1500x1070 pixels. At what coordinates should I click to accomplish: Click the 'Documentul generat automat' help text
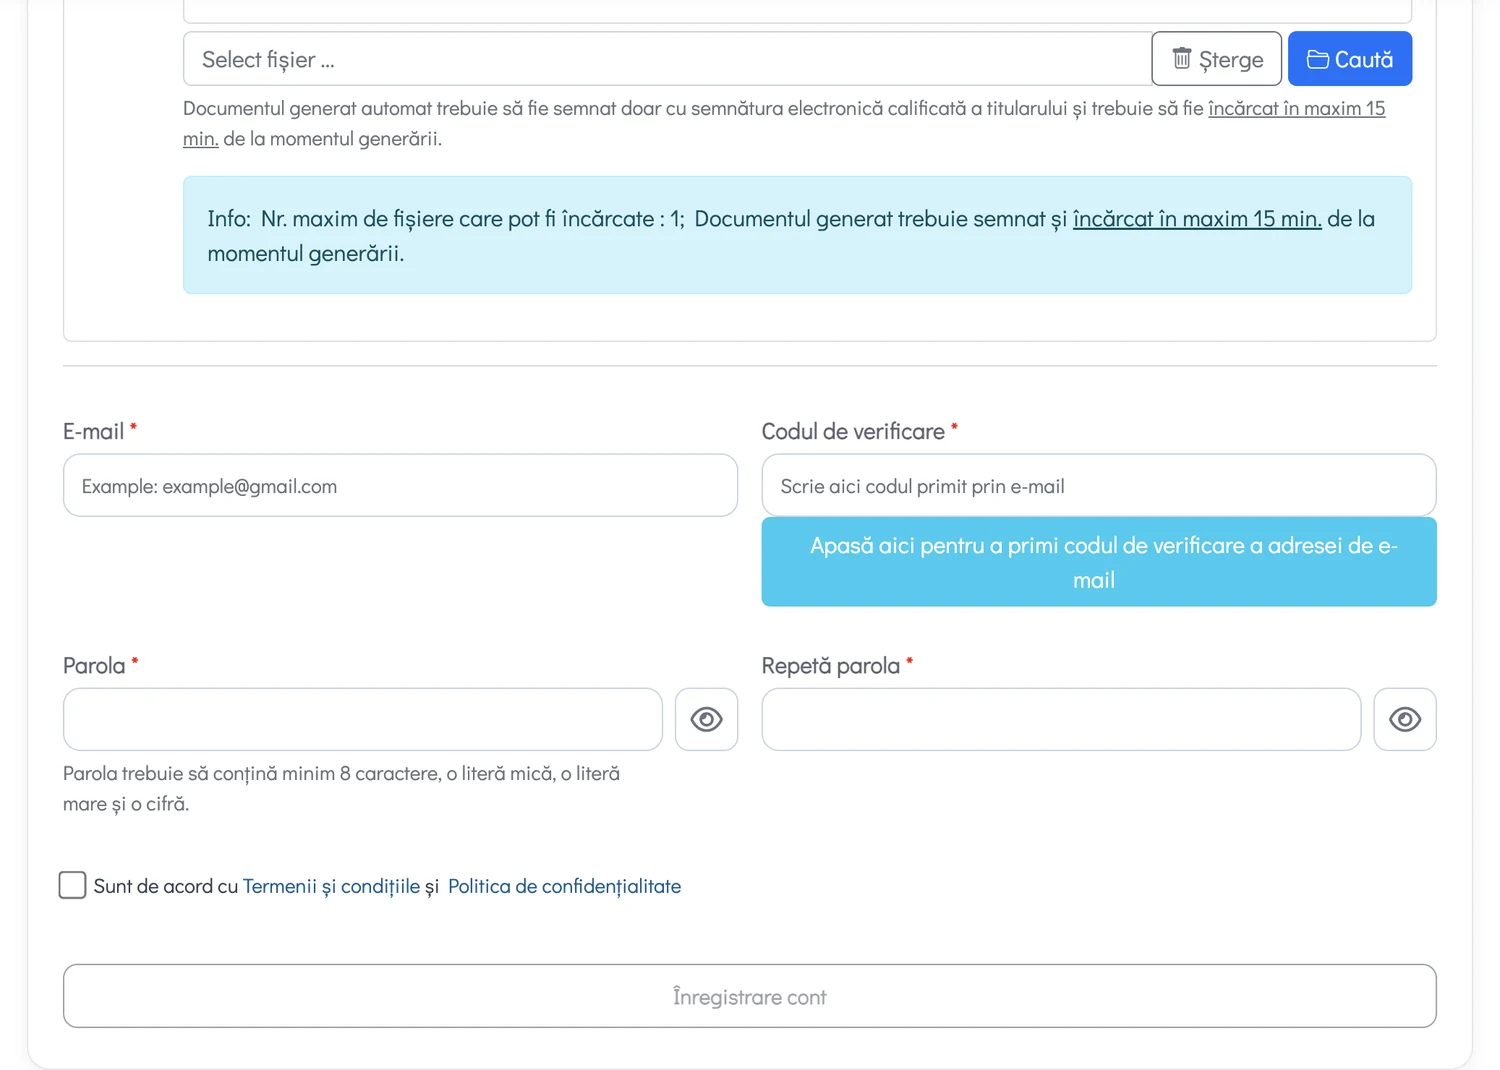[784, 123]
